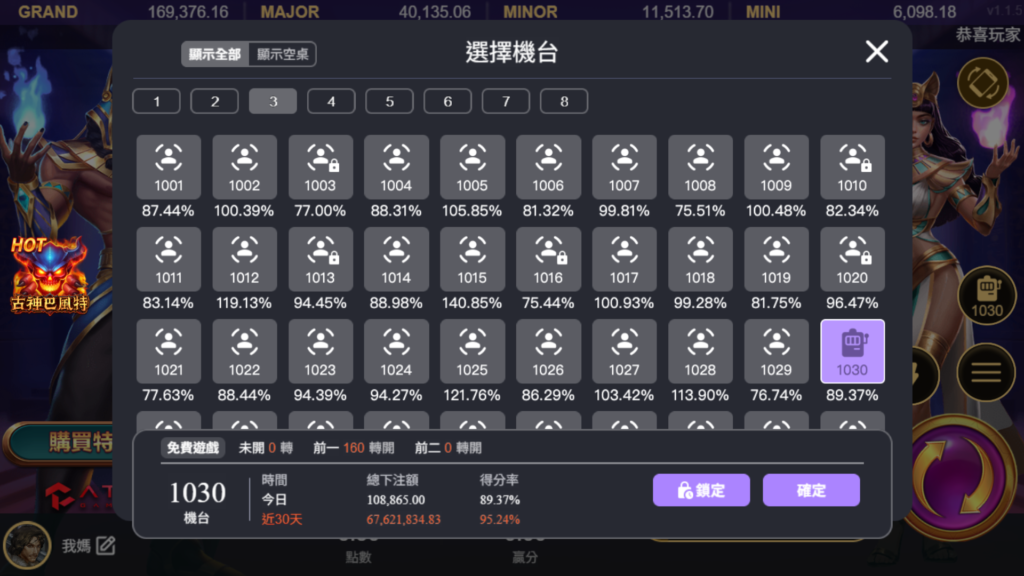Select machine 1001
The width and height of the screenshot is (1024, 576).
coord(168,167)
